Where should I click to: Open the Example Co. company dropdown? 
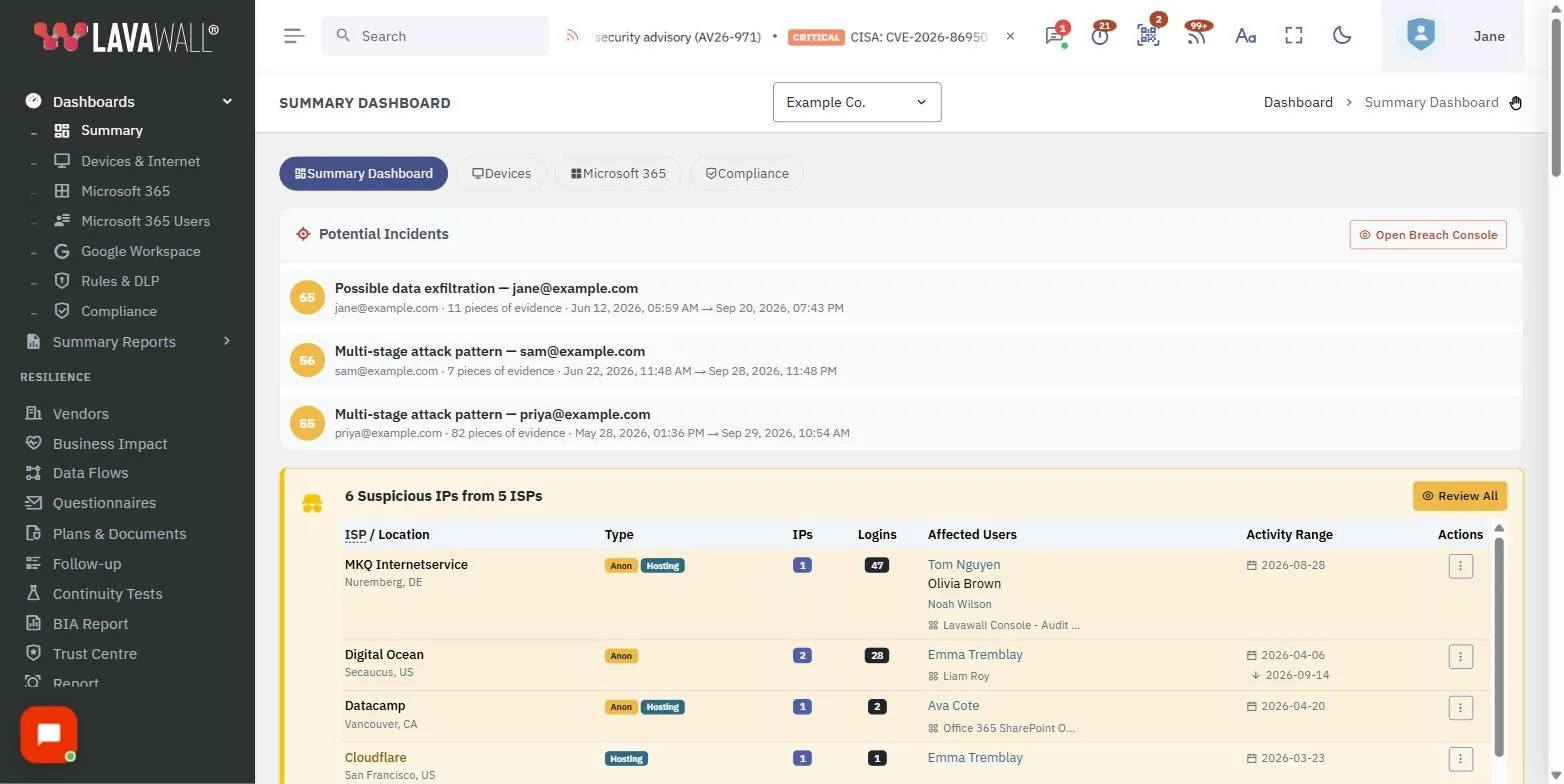(857, 102)
